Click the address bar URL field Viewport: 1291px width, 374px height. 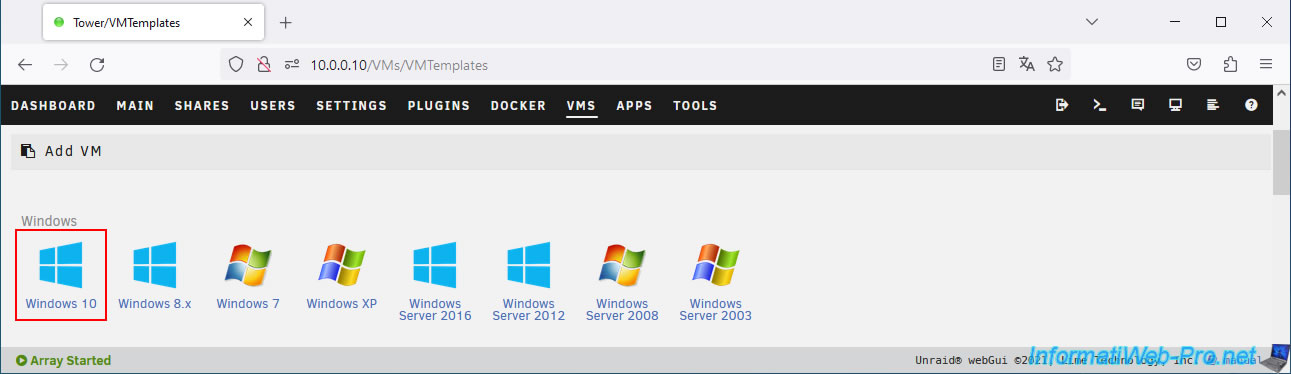tap(645, 64)
